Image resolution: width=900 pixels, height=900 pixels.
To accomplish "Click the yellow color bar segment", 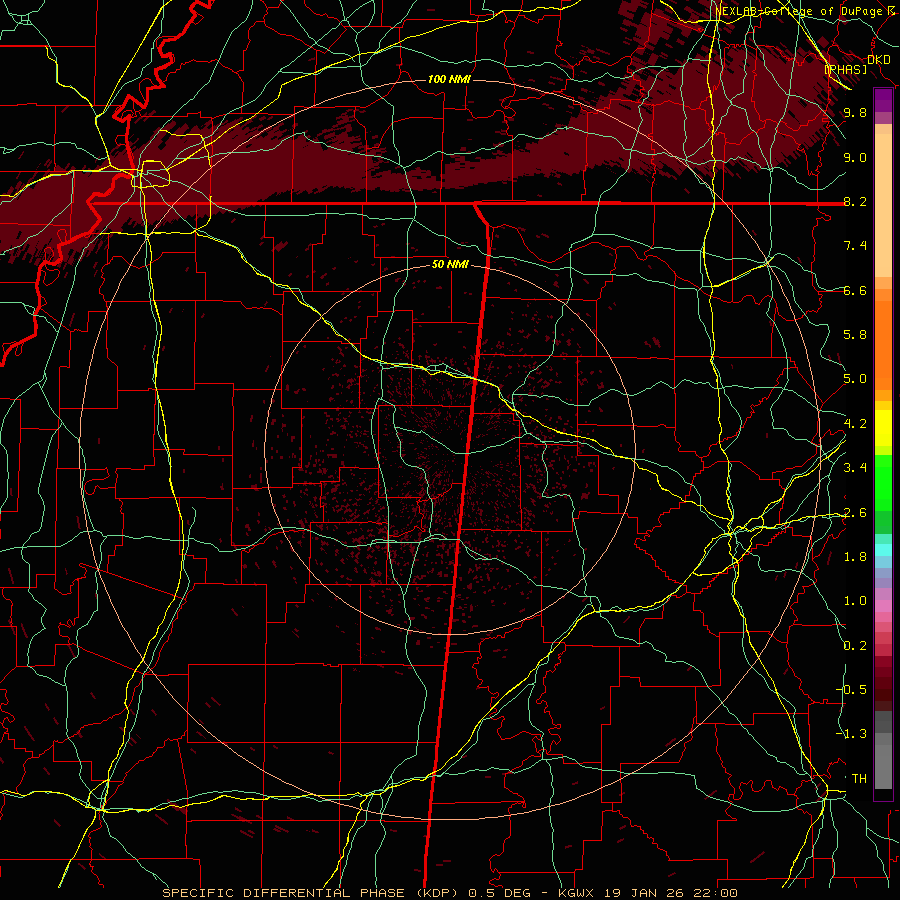I will pyautogui.click(x=883, y=428).
